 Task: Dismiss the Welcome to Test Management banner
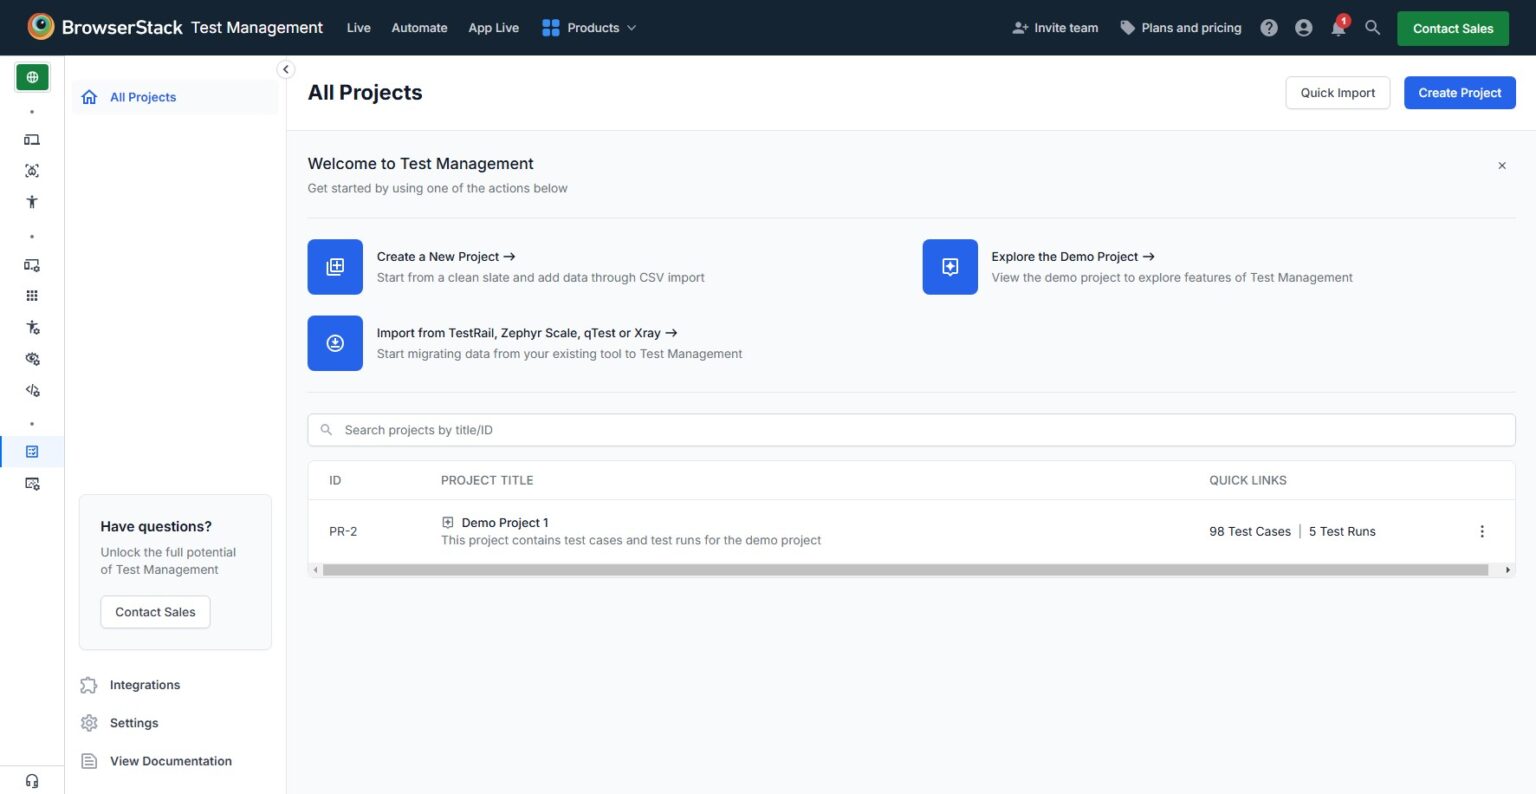point(1502,165)
